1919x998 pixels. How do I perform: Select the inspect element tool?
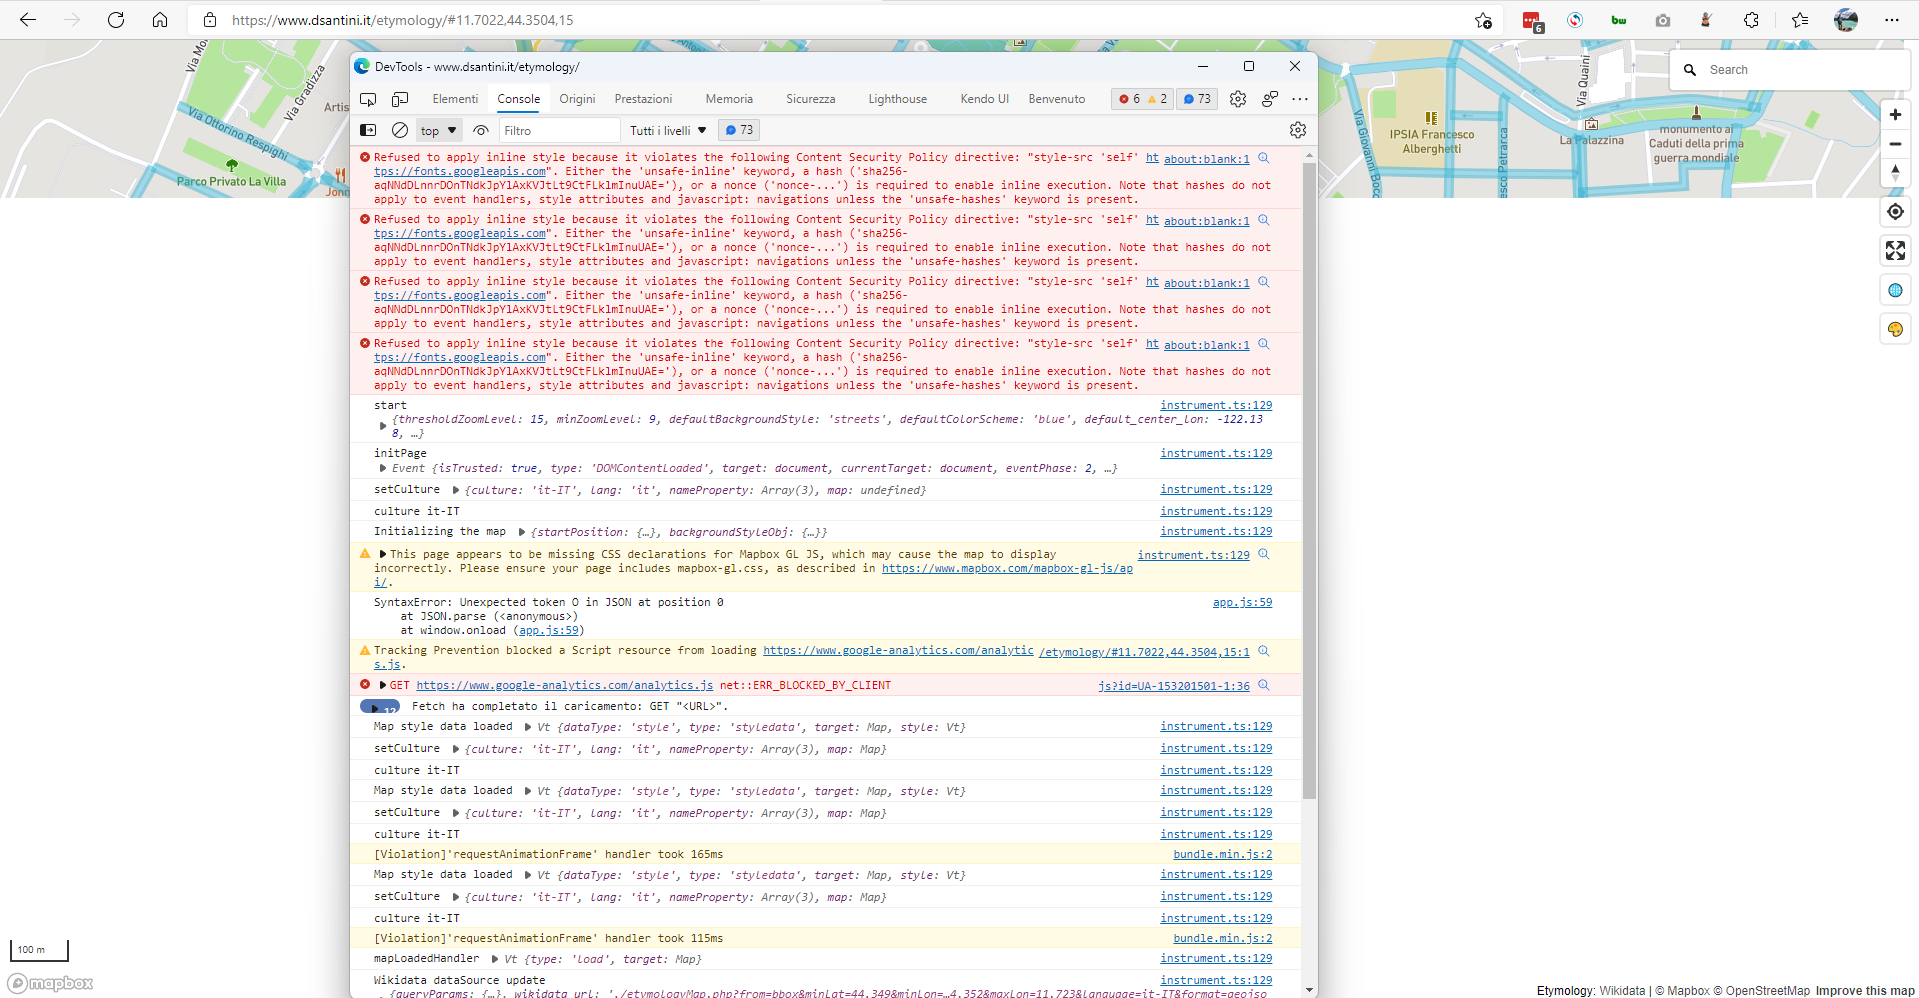tap(367, 99)
